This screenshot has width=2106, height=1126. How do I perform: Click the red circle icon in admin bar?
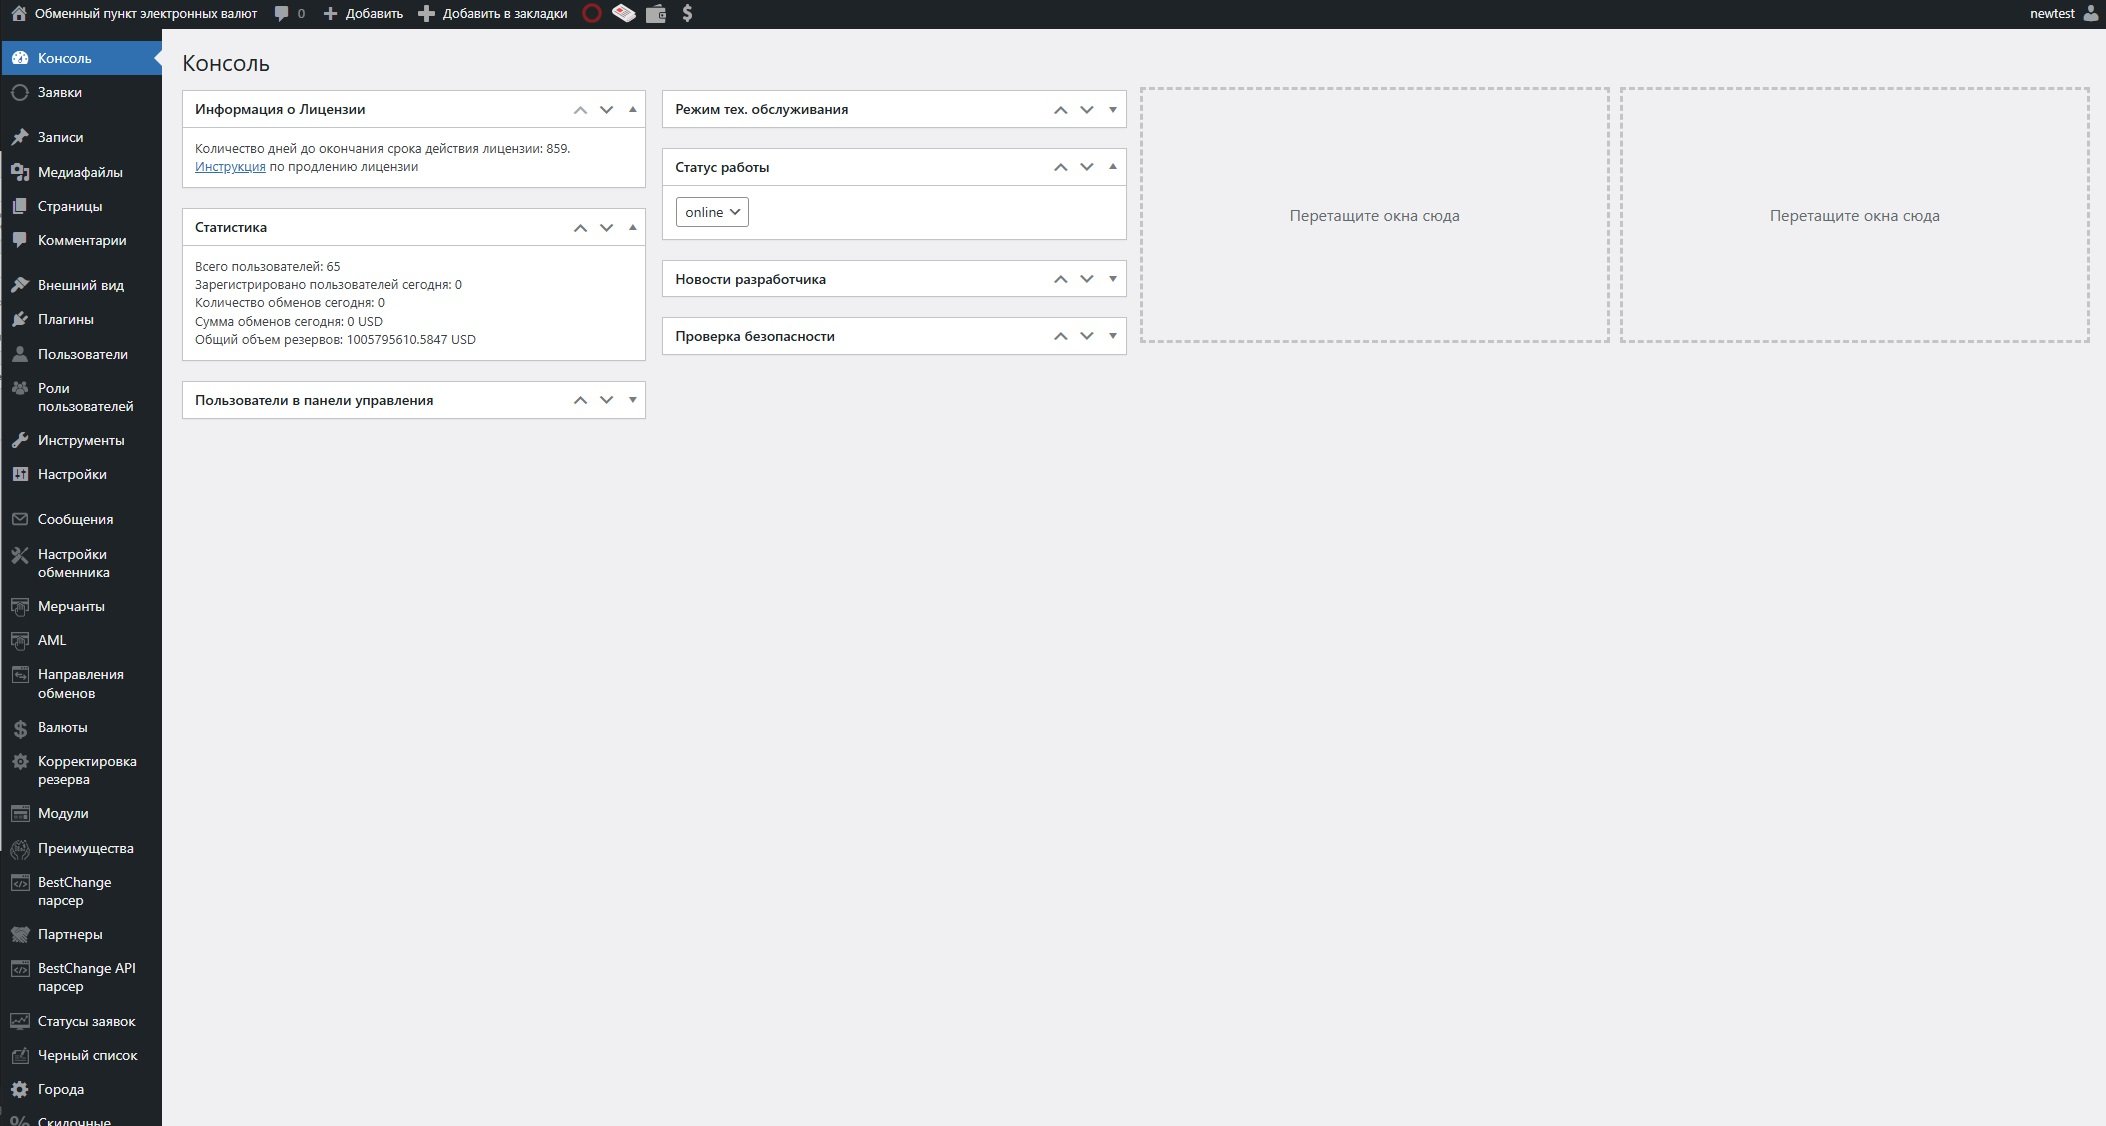(x=592, y=14)
